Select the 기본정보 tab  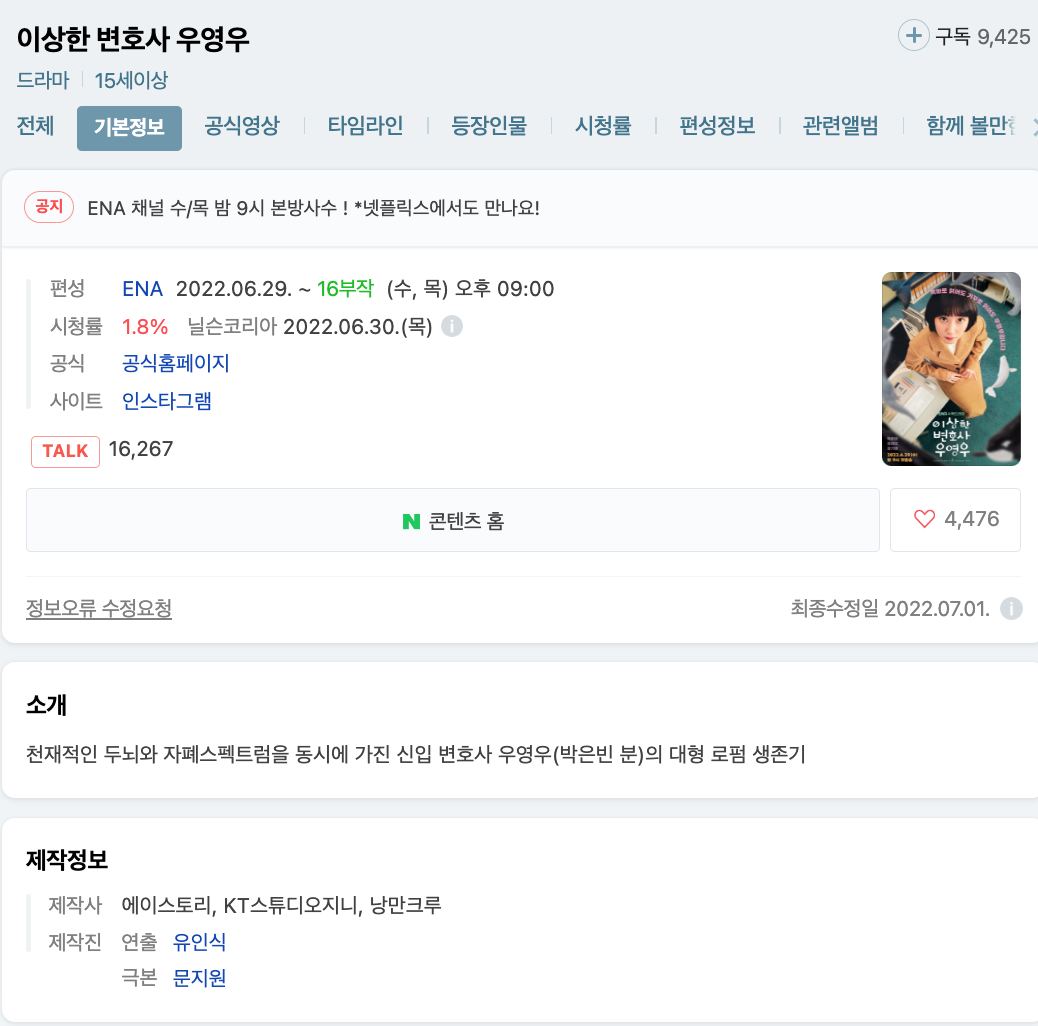point(129,128)
